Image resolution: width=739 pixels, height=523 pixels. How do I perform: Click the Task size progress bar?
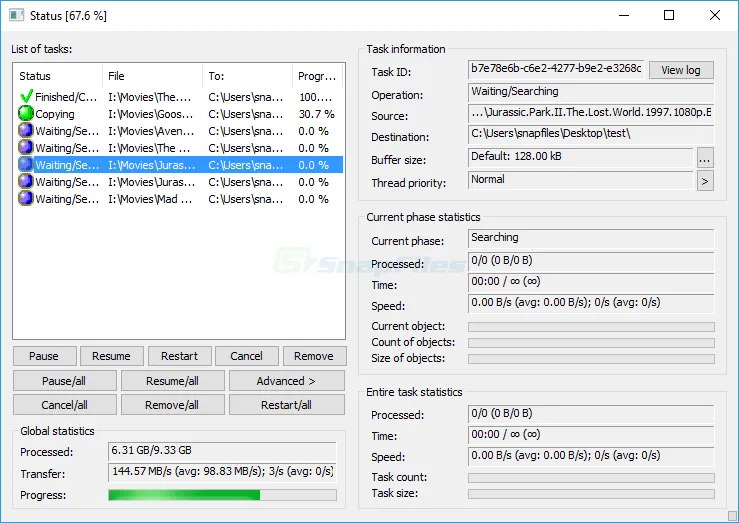[x=591, y=494]
